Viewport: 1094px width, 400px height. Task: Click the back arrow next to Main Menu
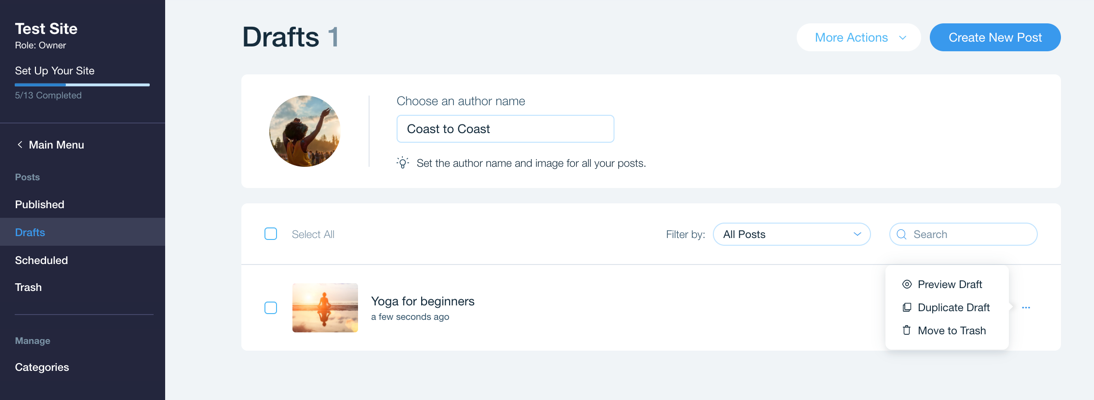[x=20, y=145]
